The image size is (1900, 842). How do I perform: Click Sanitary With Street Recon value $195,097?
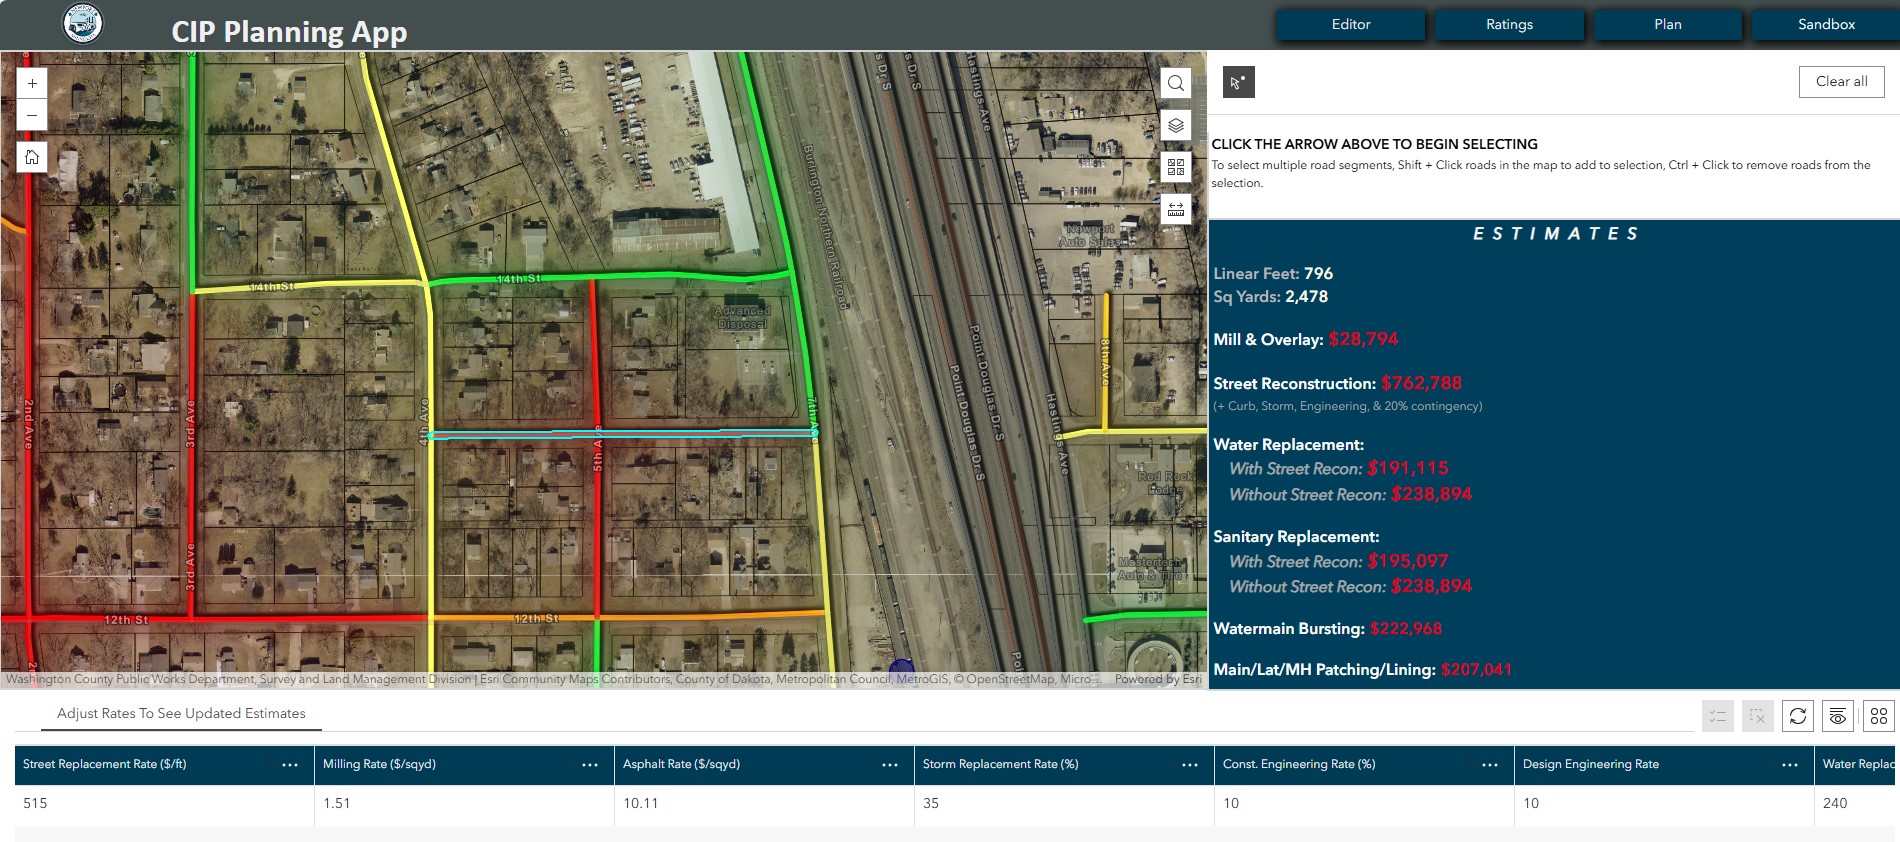[x=1408, y=561]
